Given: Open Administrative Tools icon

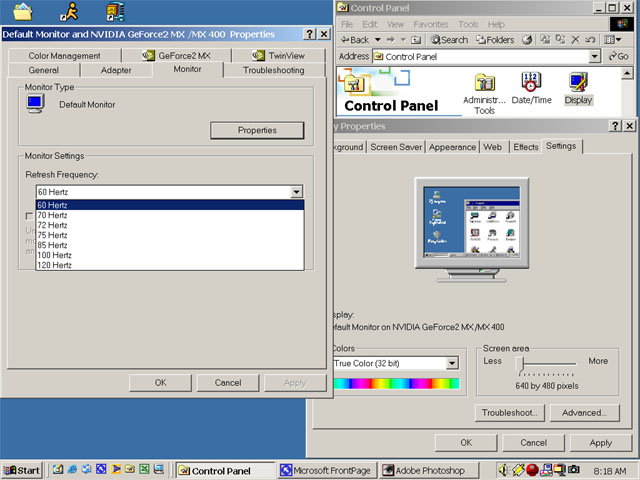Looking at the screenshot, I should point(485,92).
